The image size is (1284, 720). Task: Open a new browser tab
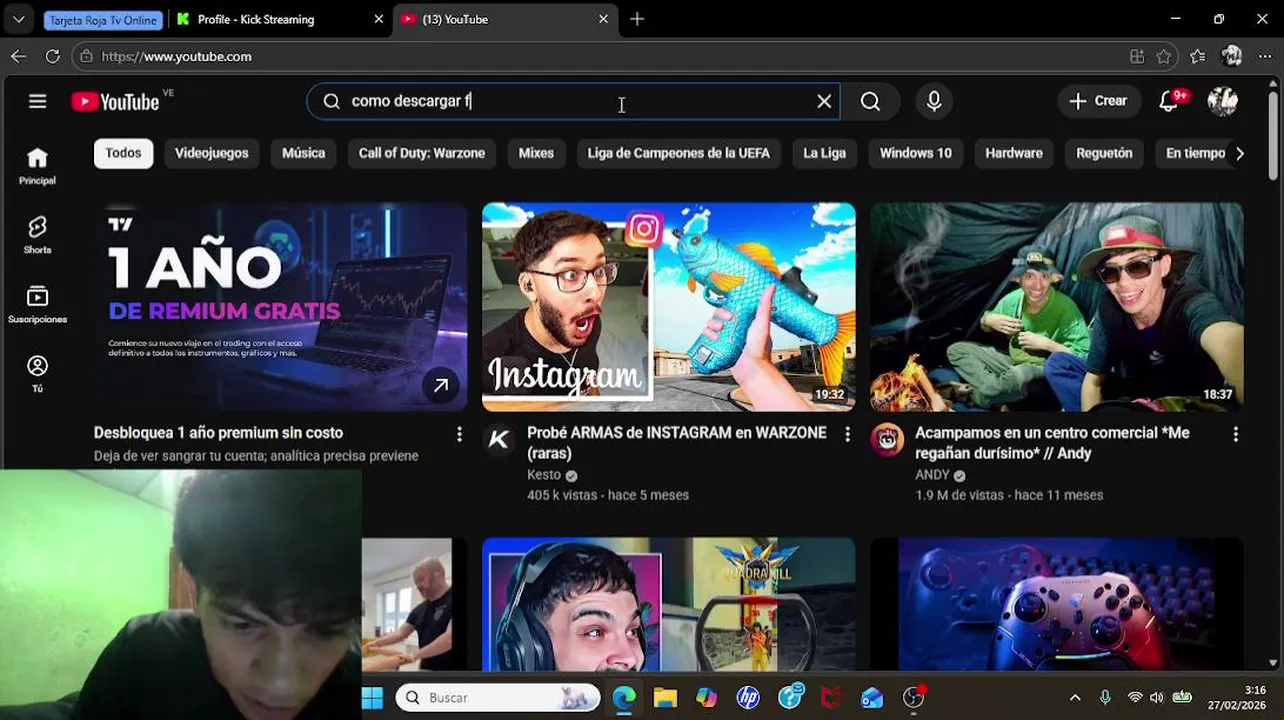pos(637,19)
